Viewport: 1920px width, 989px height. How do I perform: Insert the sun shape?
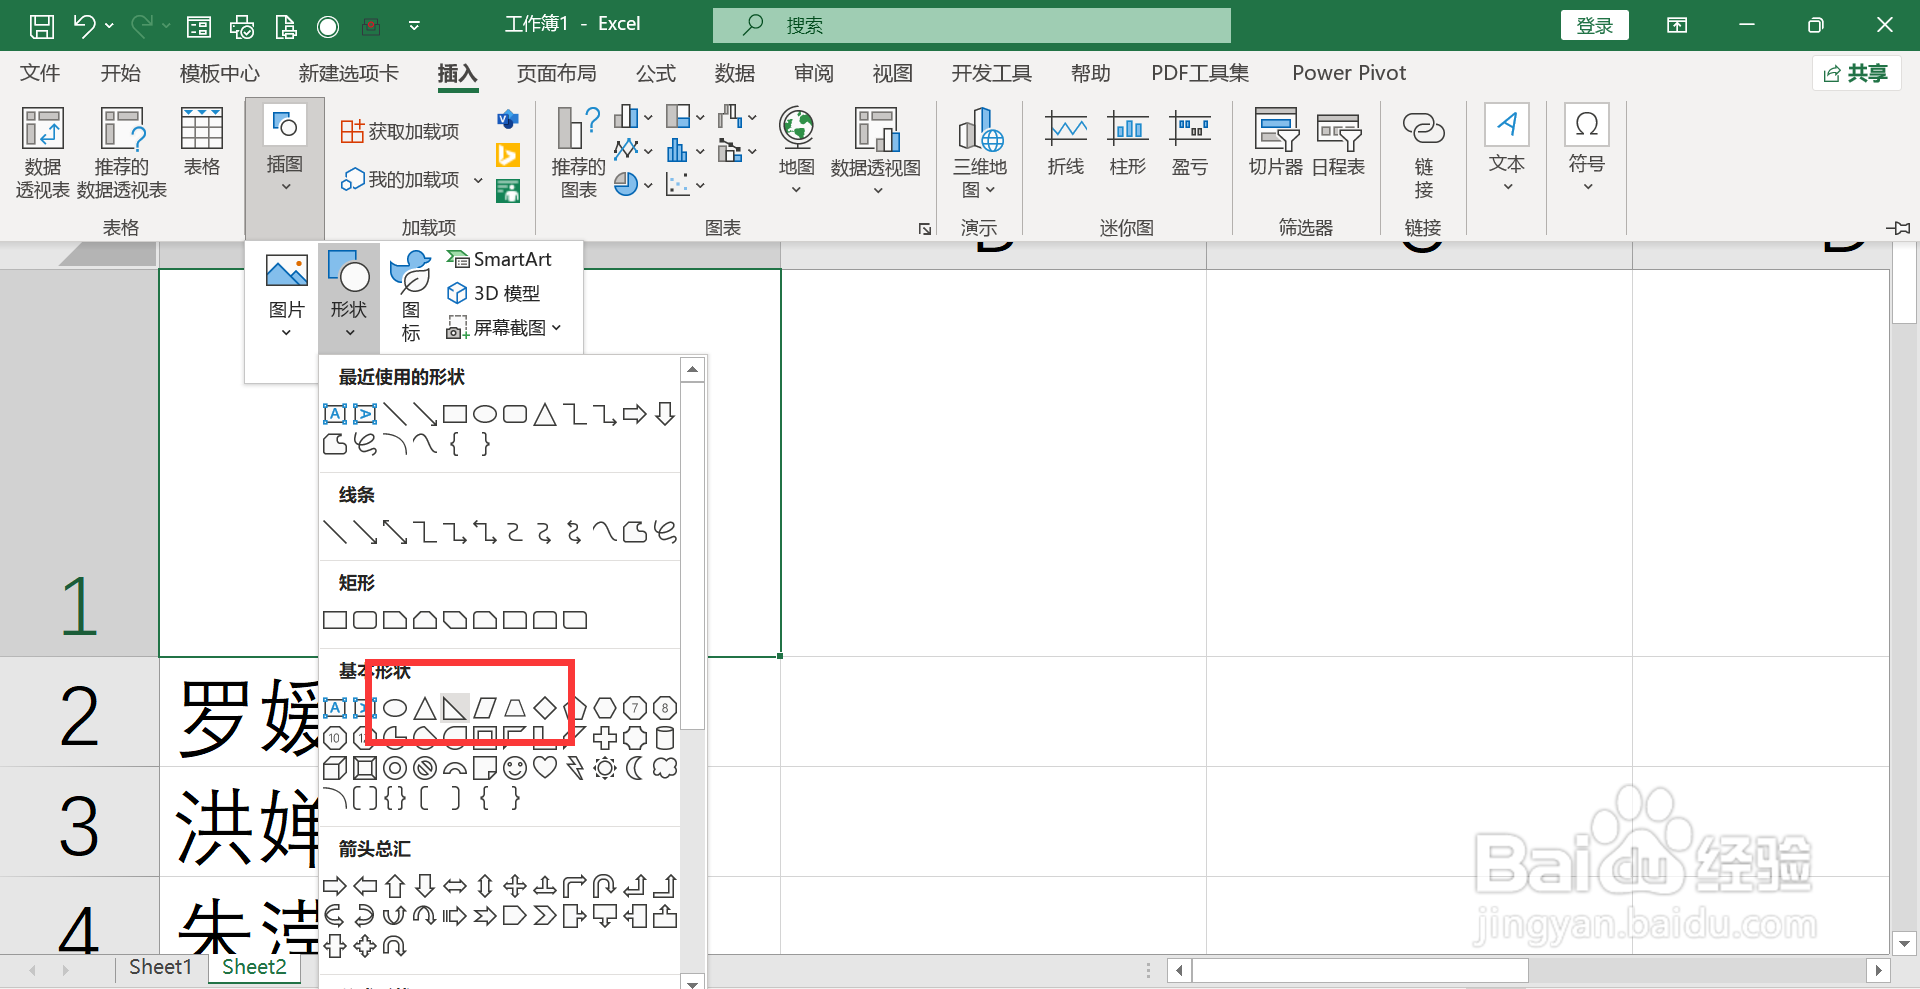tap(605, 768)
